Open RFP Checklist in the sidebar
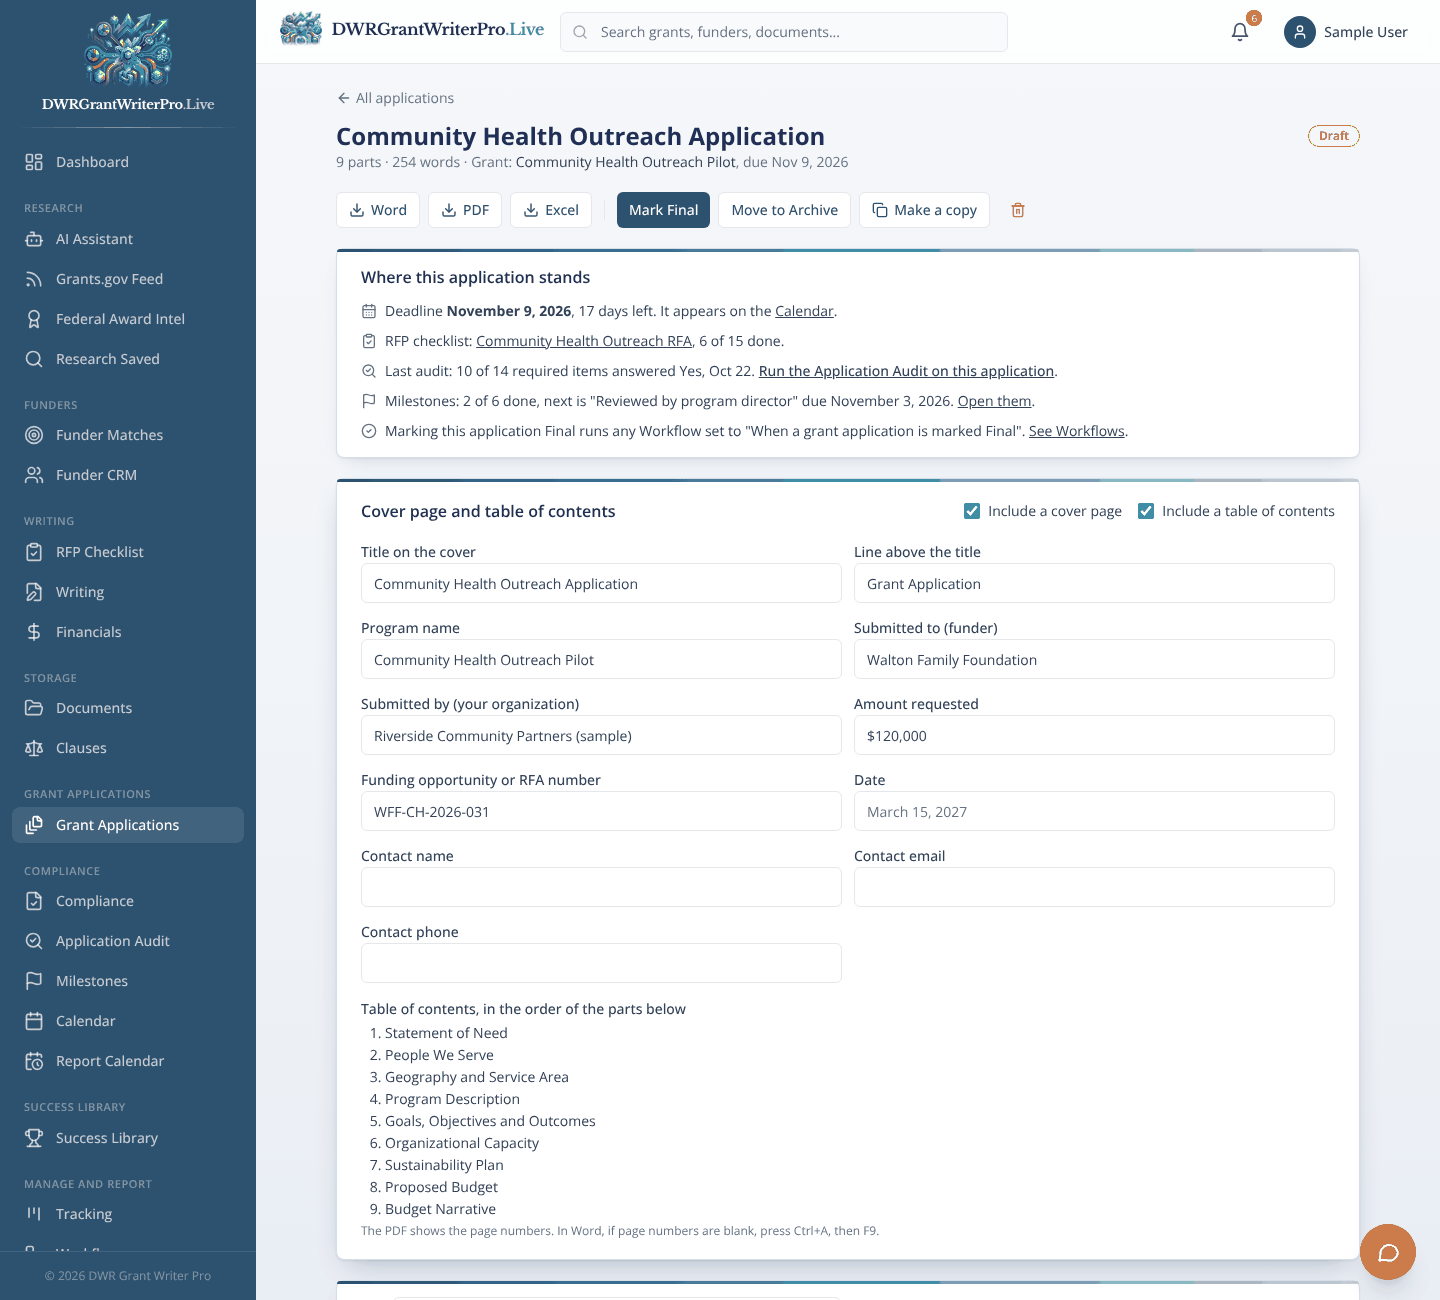This screenshot has width=1440, height=1300. pos(128,552)
